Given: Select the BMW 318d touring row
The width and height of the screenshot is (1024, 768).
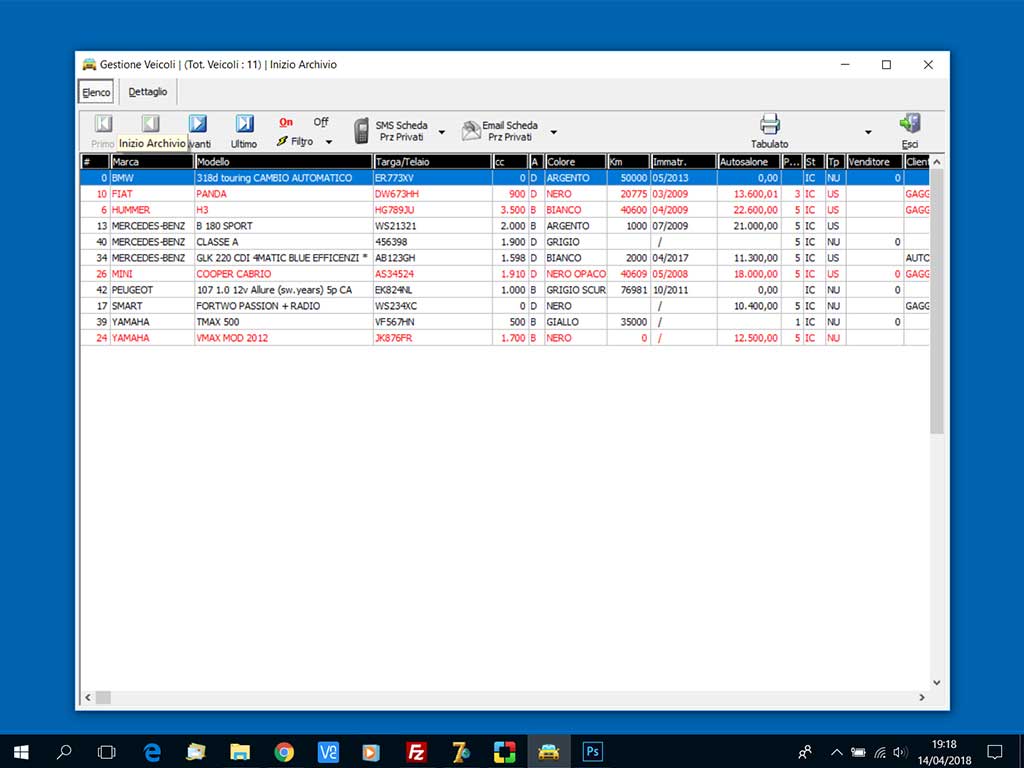Looking at the screenshot, I should 505,178.
